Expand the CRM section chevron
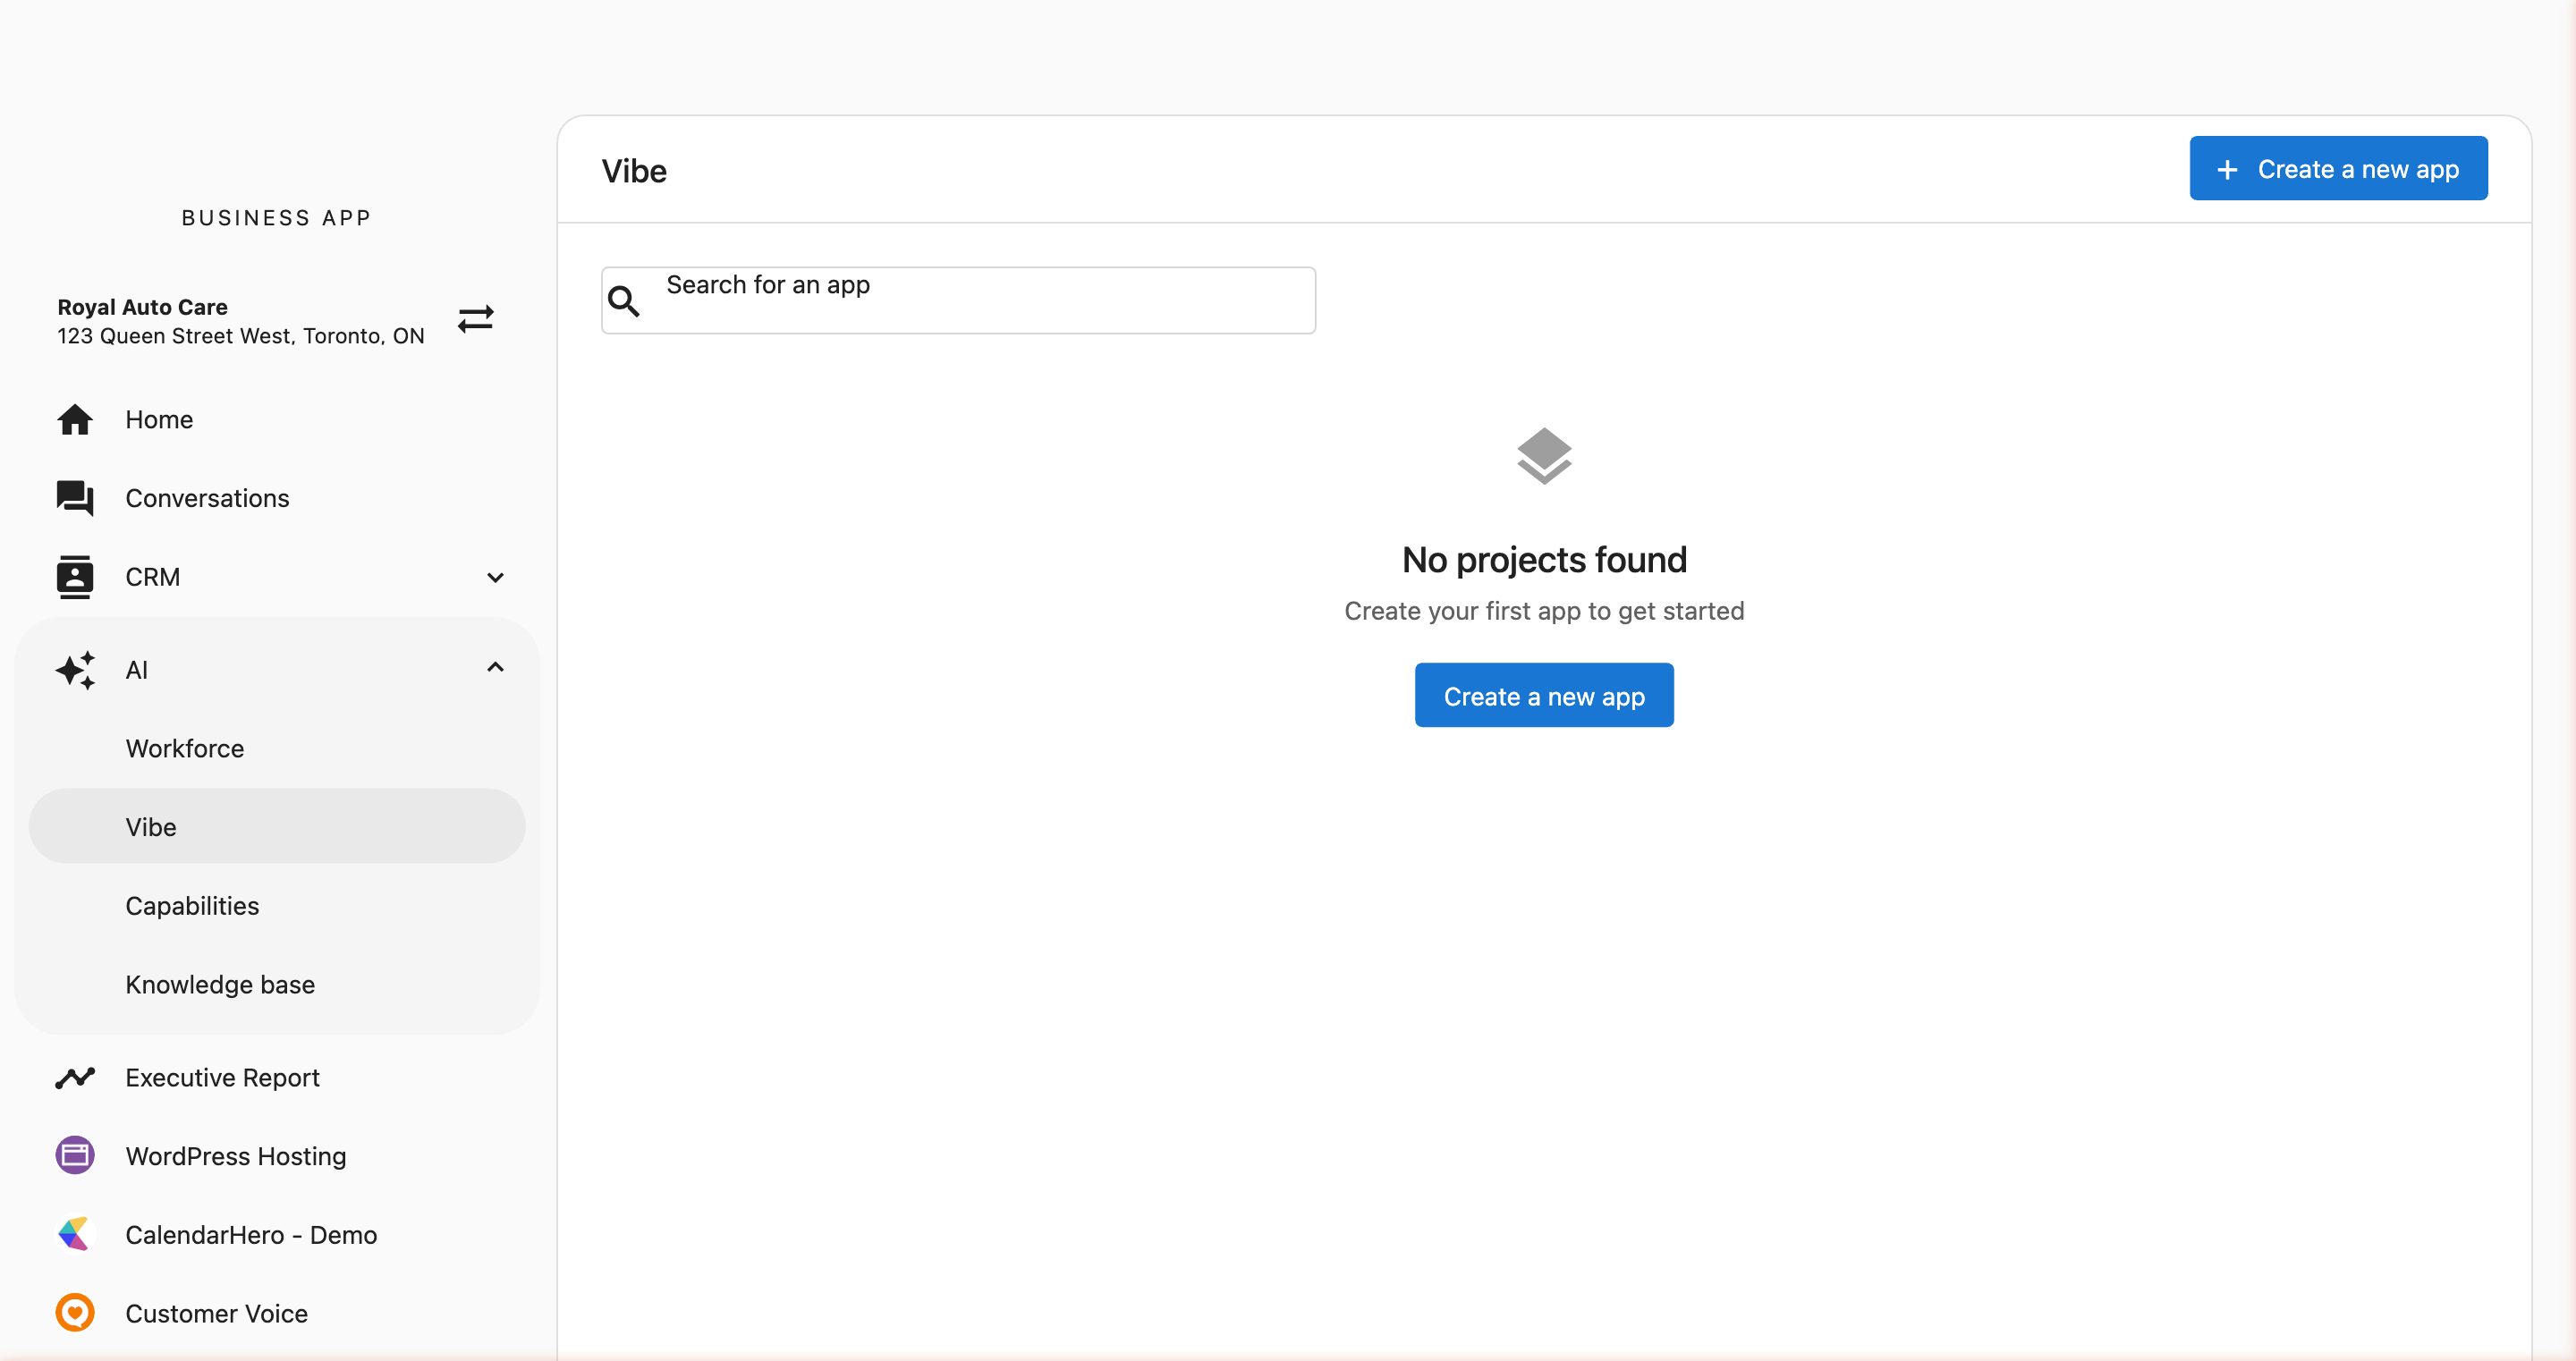 [x=495, y=577]
